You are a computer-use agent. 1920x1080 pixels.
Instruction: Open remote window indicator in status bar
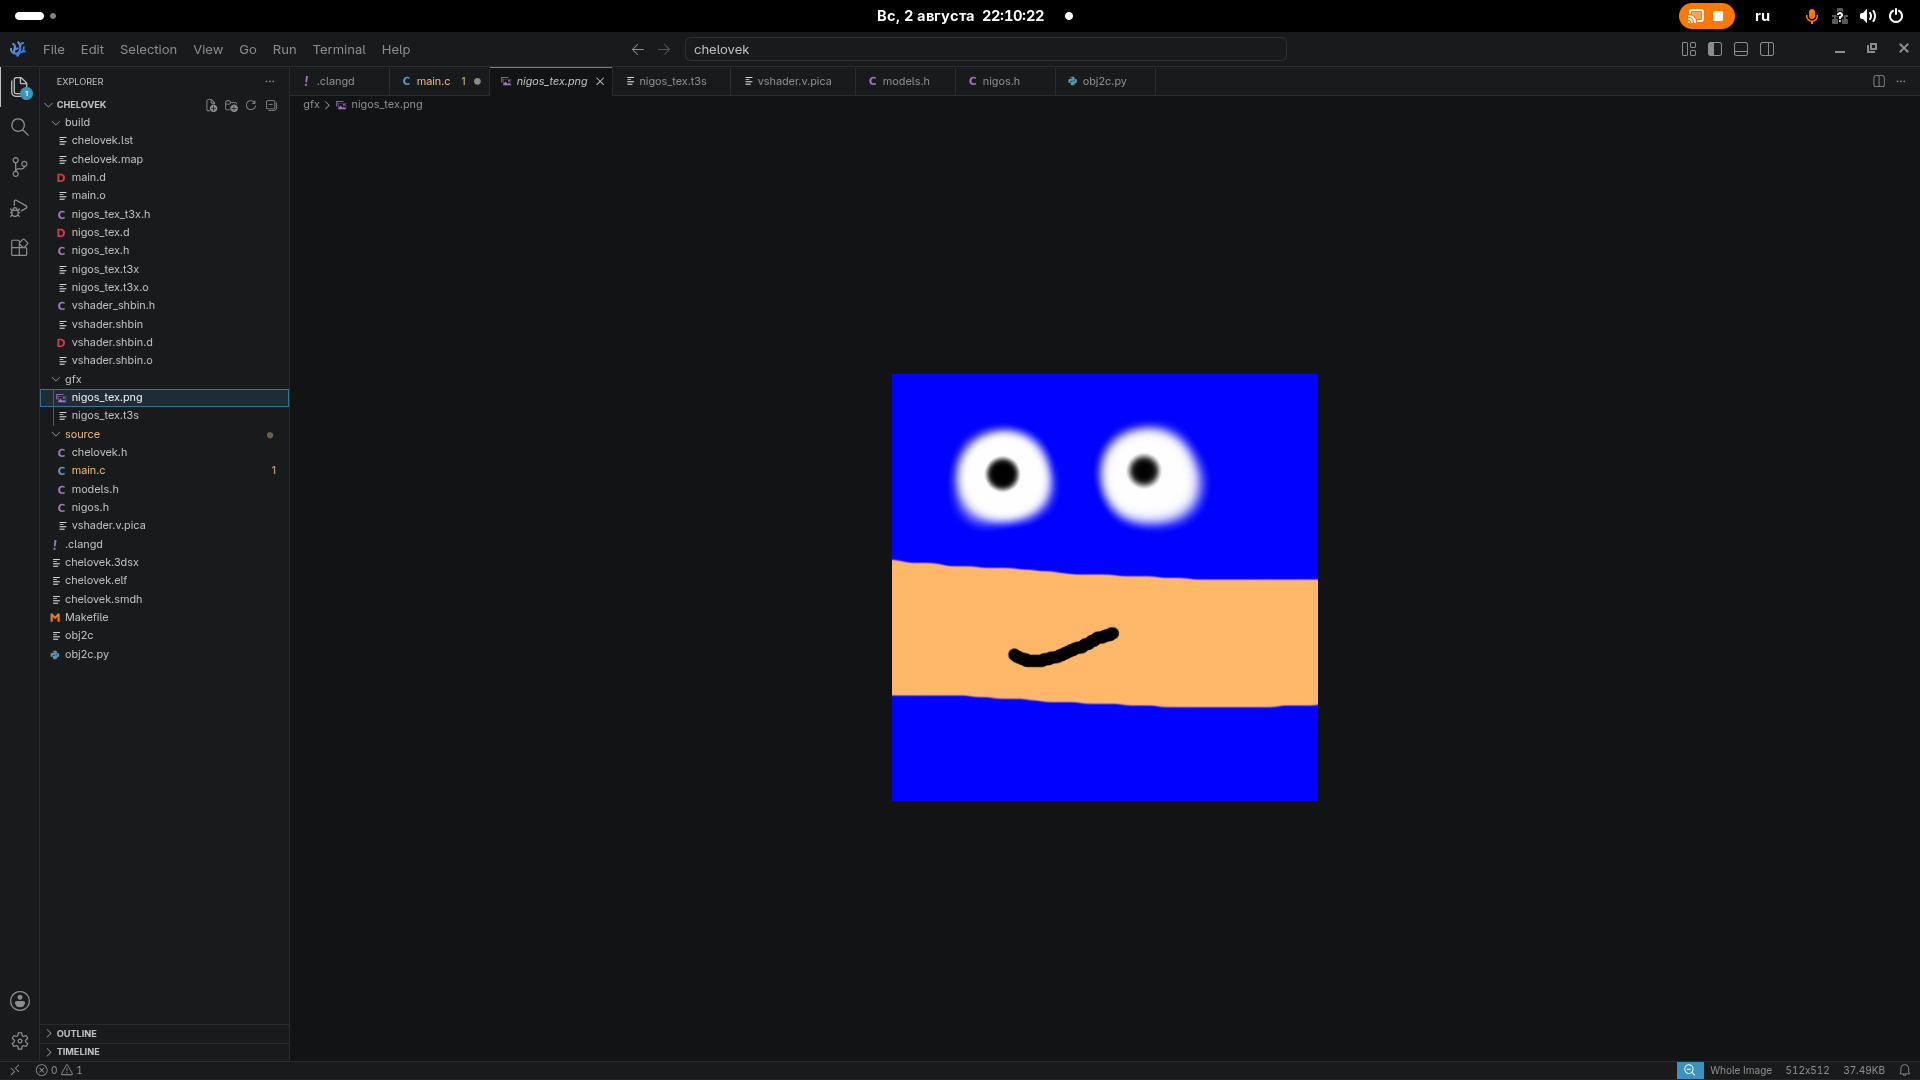click(x=14, y=1070)
